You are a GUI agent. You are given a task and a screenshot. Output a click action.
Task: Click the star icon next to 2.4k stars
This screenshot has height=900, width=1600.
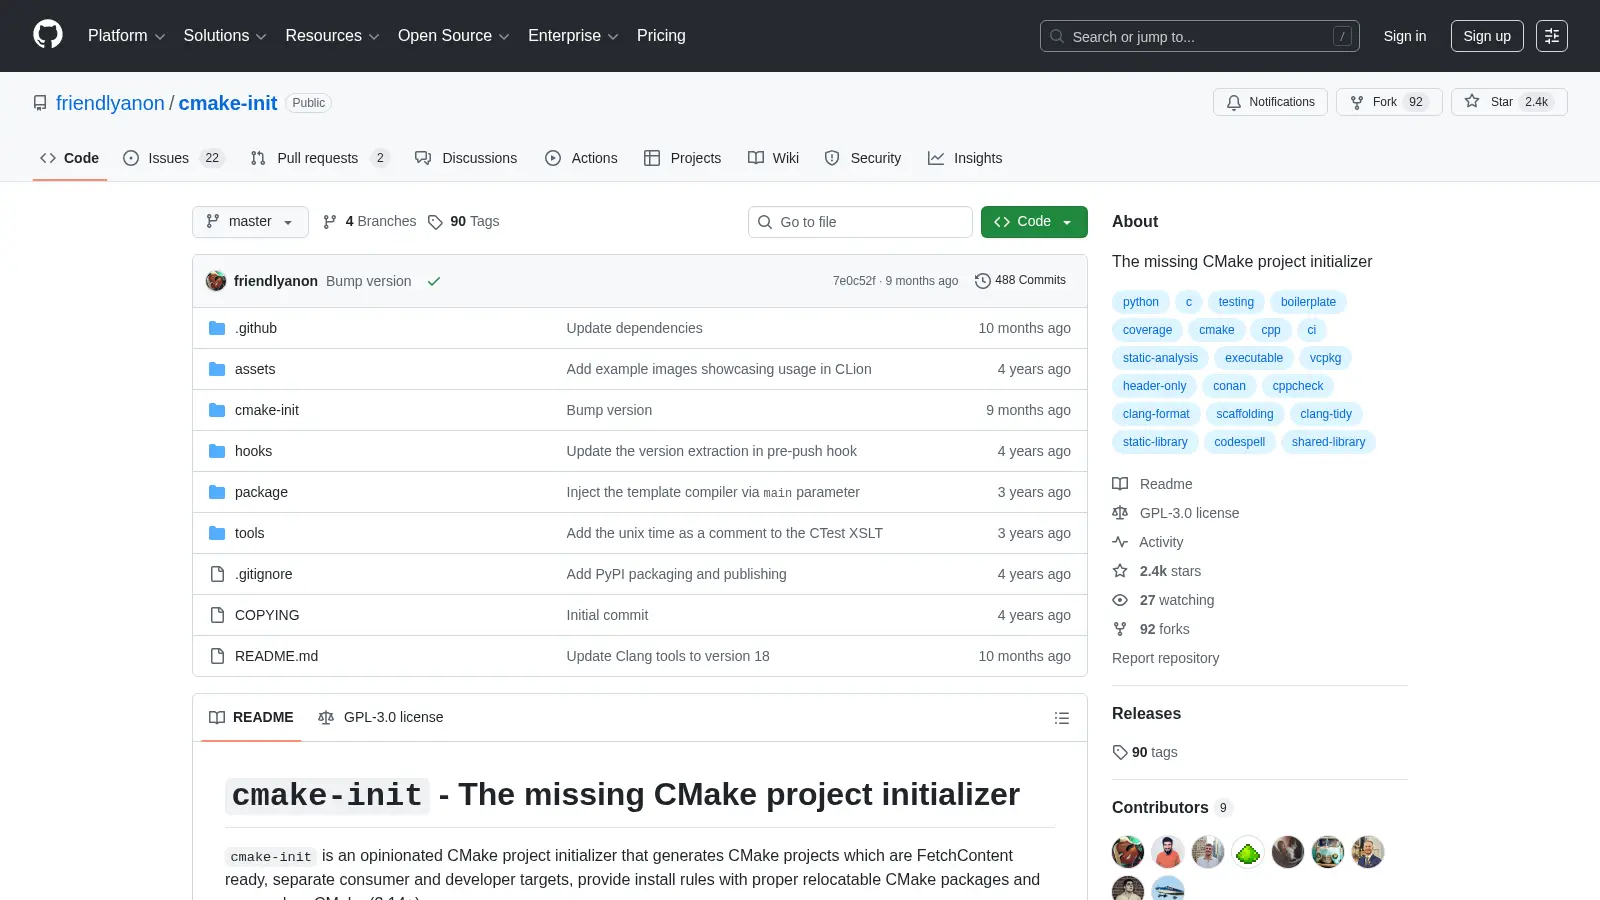pos(1120,571)
